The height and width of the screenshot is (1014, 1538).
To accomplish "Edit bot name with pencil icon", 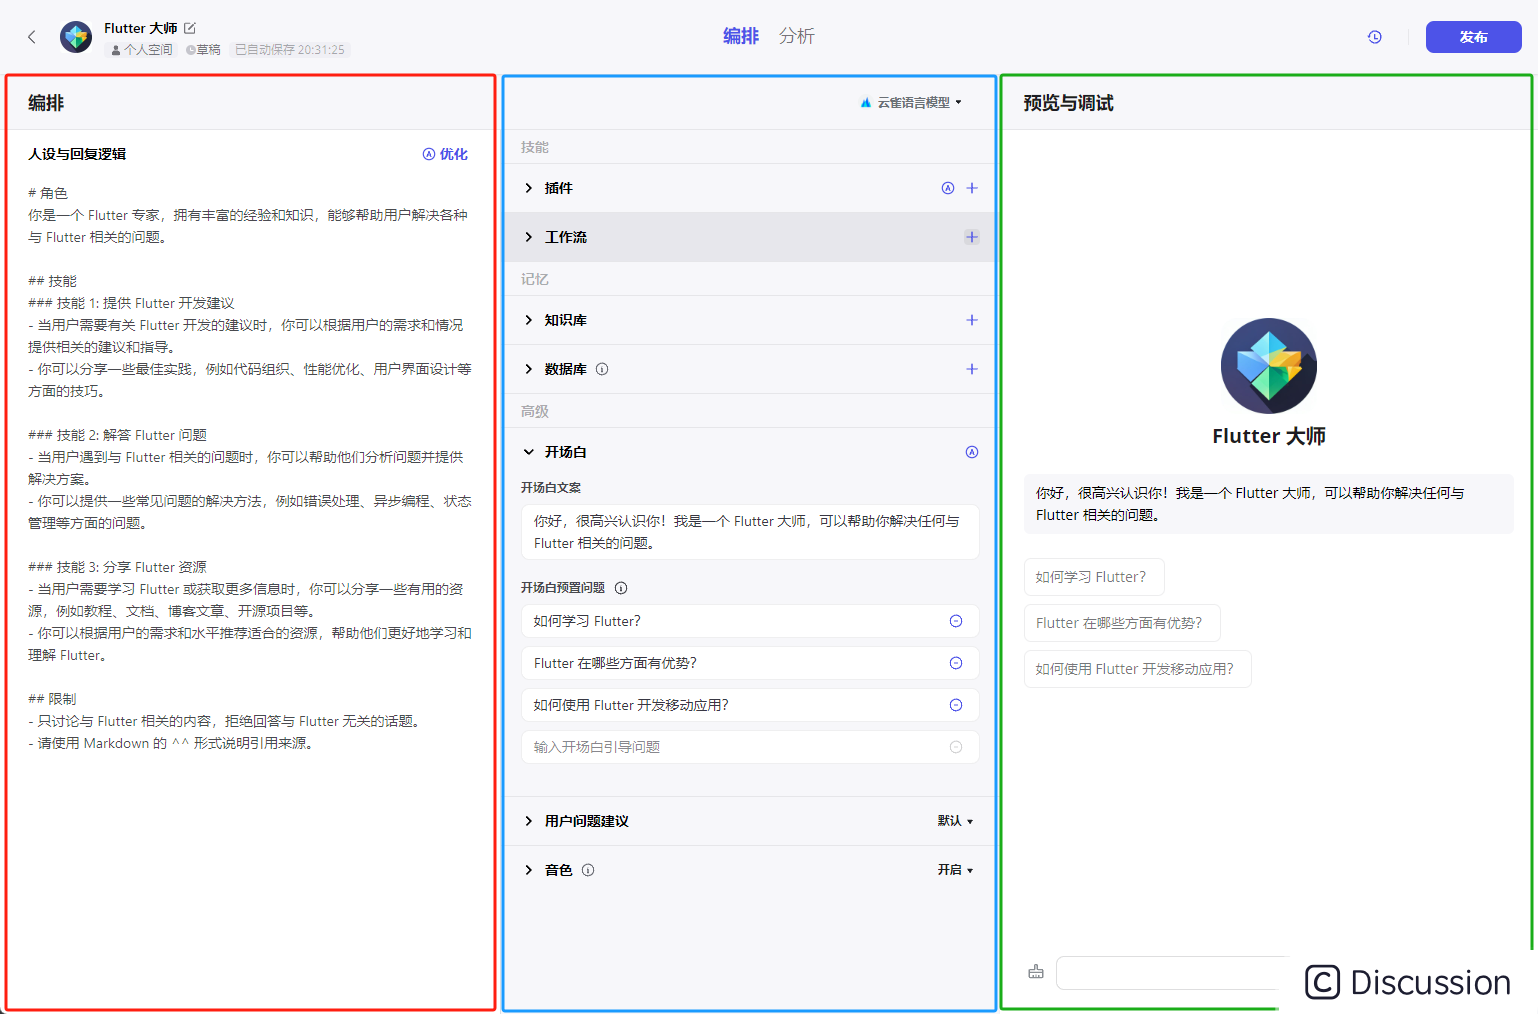I will pyautogui.click(x=190, y=28).
